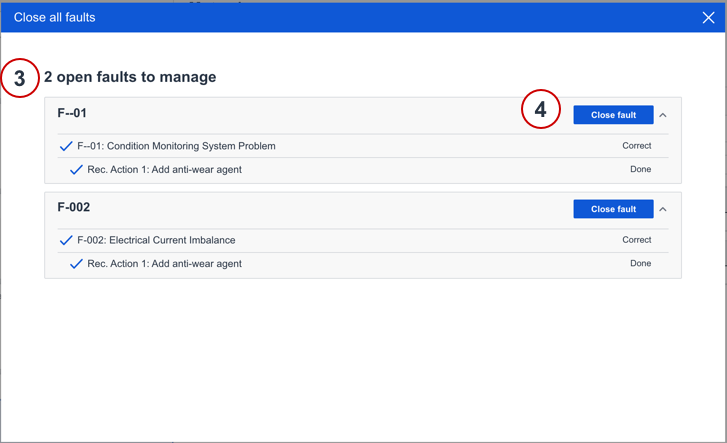727x443 pixels.
Task: Click Close fault button for F--01
Action: 613,115
